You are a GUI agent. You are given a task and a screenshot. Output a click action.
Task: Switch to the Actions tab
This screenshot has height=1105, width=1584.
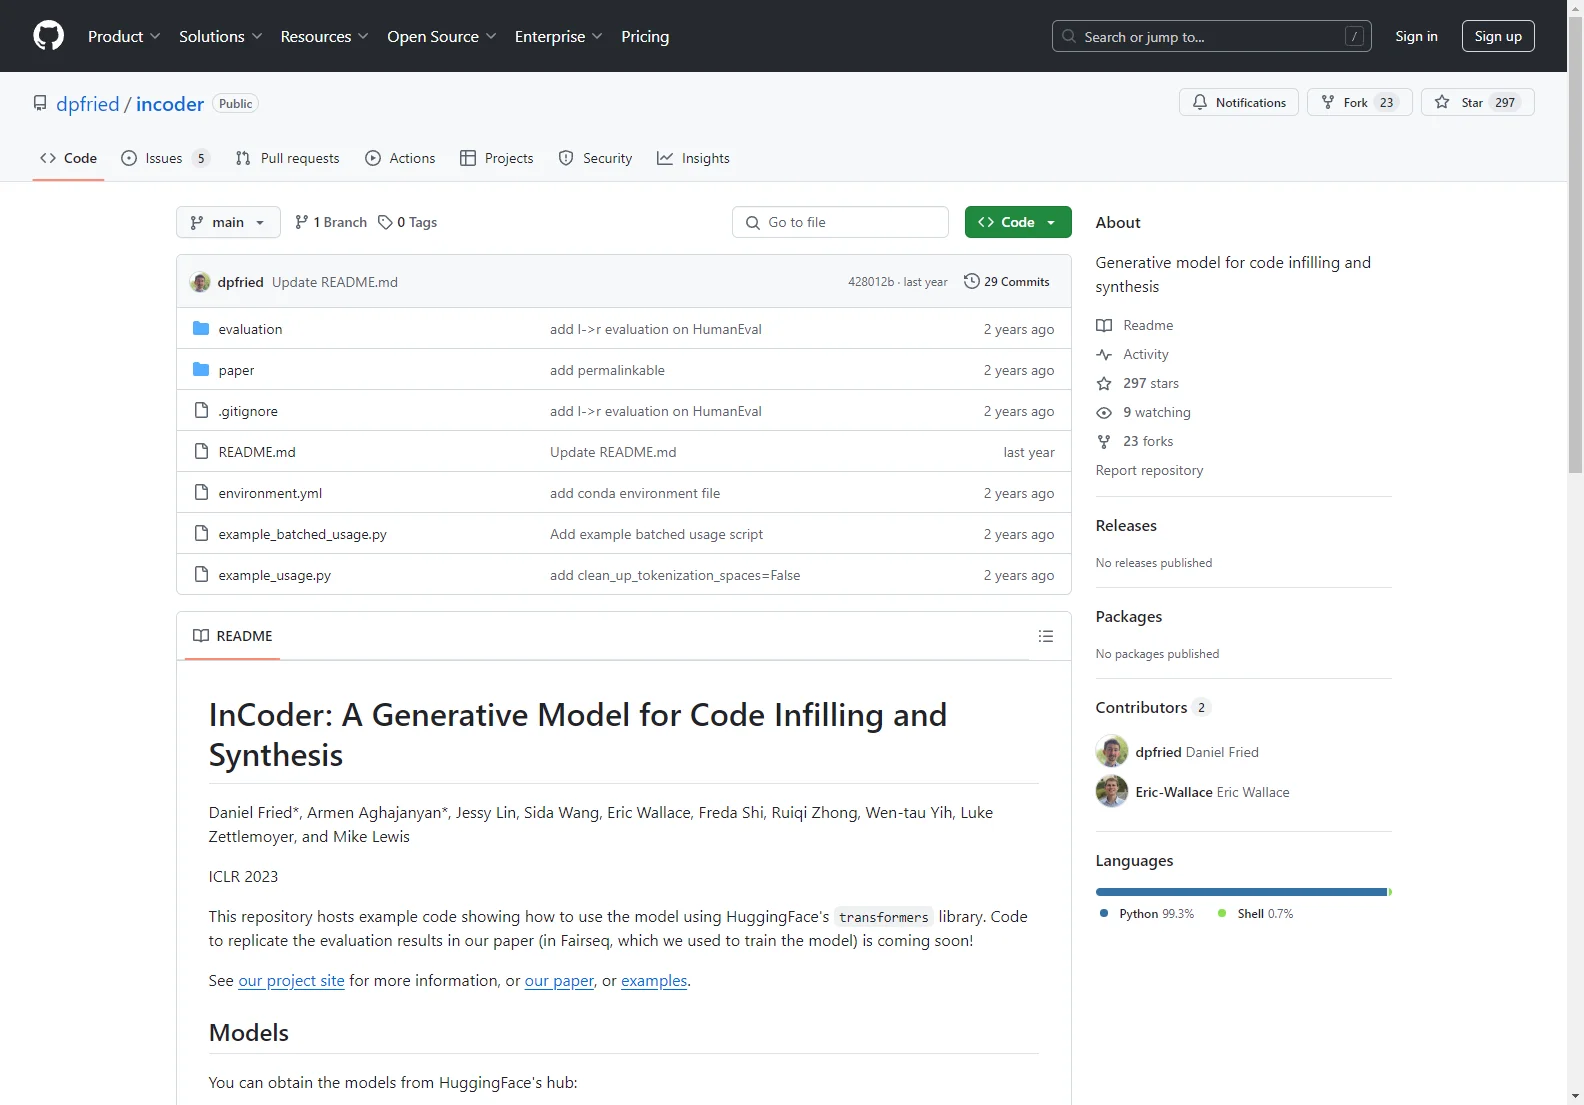[400, 158]
